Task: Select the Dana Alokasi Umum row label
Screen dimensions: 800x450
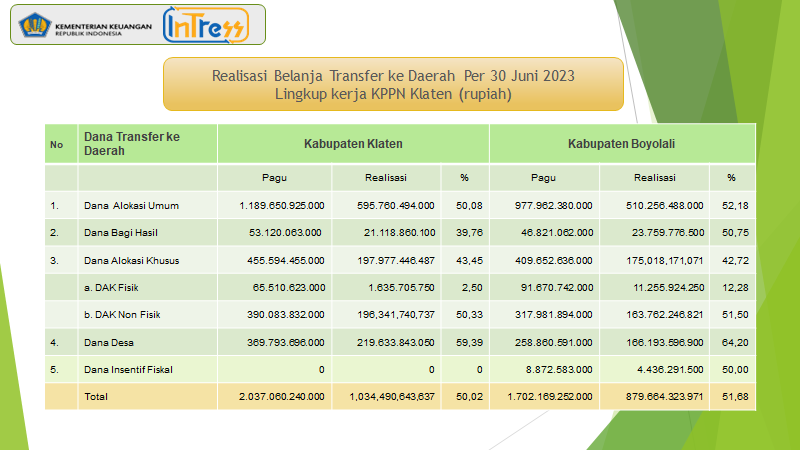Action: [x=132, y=206]
